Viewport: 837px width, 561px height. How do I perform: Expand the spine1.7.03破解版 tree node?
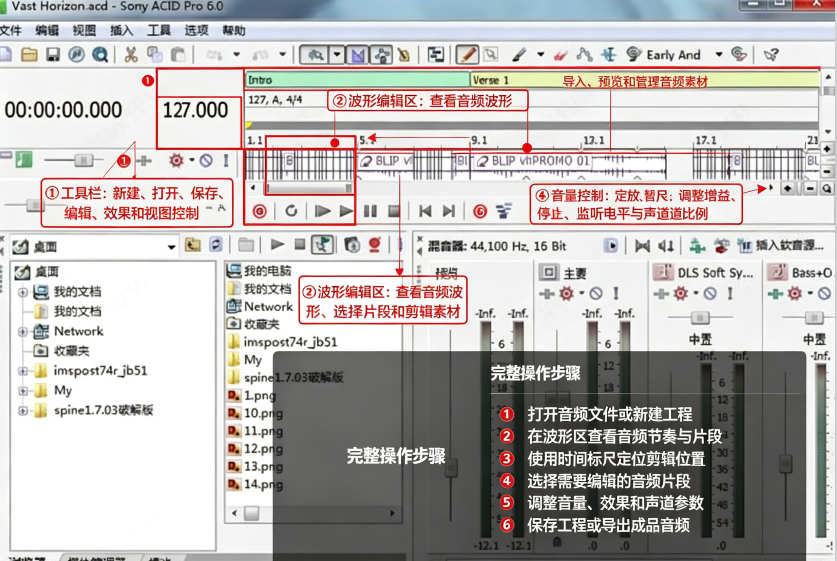[x=22, y=410]
